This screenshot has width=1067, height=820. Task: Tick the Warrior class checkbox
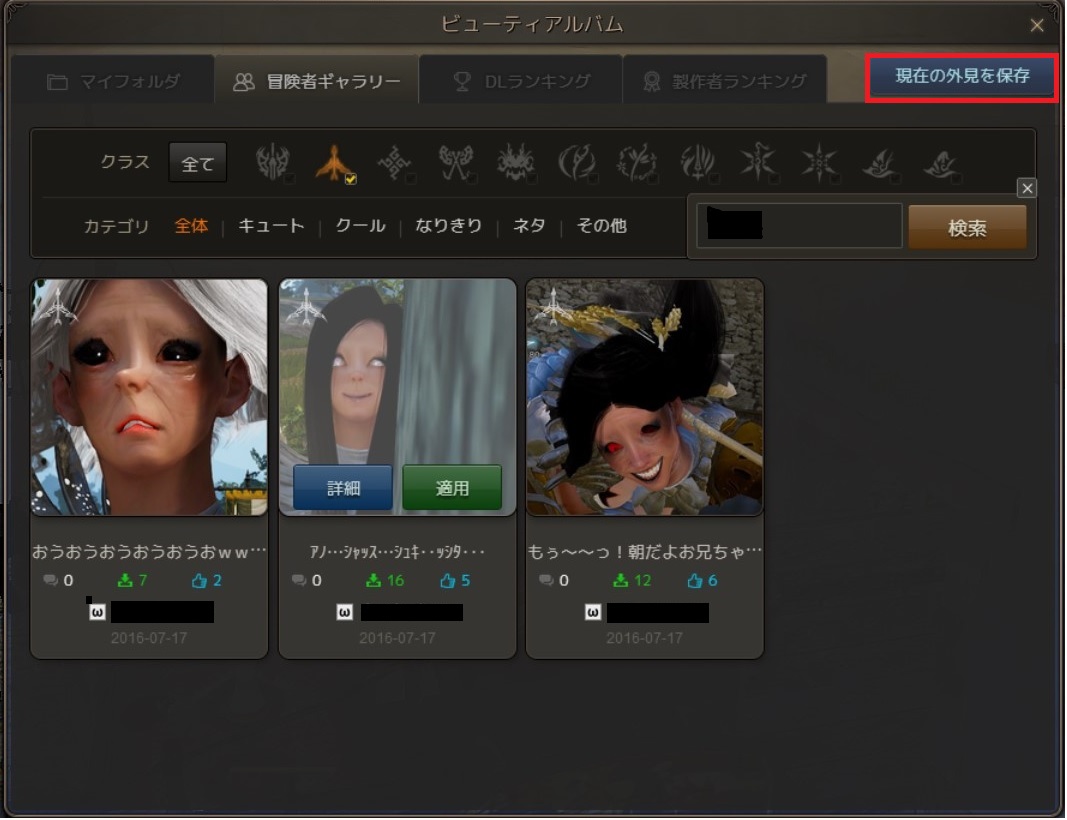tap(289, 179)
